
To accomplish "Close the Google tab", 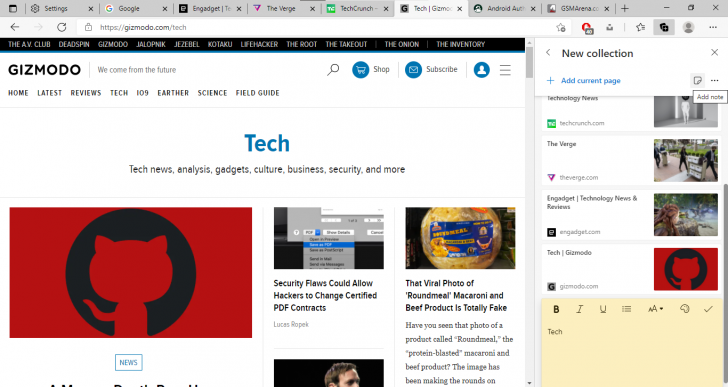I will pyautogui.click(x=165, y=8).
